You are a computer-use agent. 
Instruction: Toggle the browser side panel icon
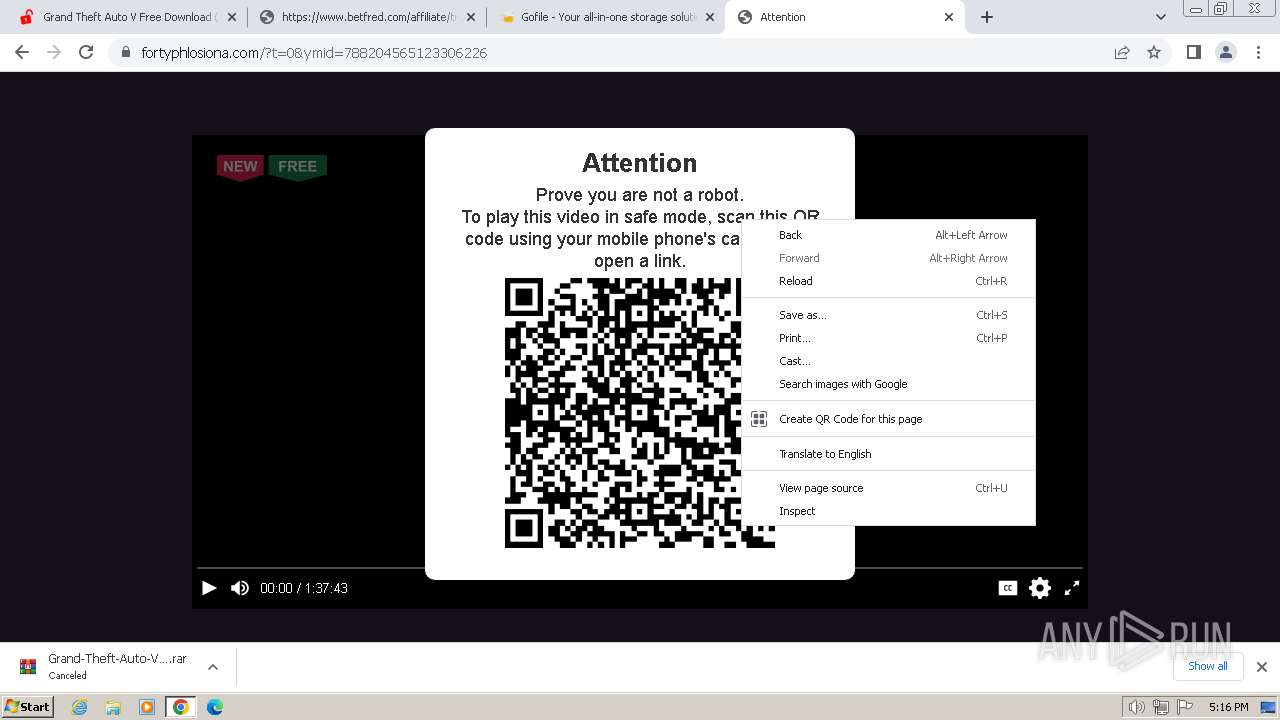pos(1193,52)
